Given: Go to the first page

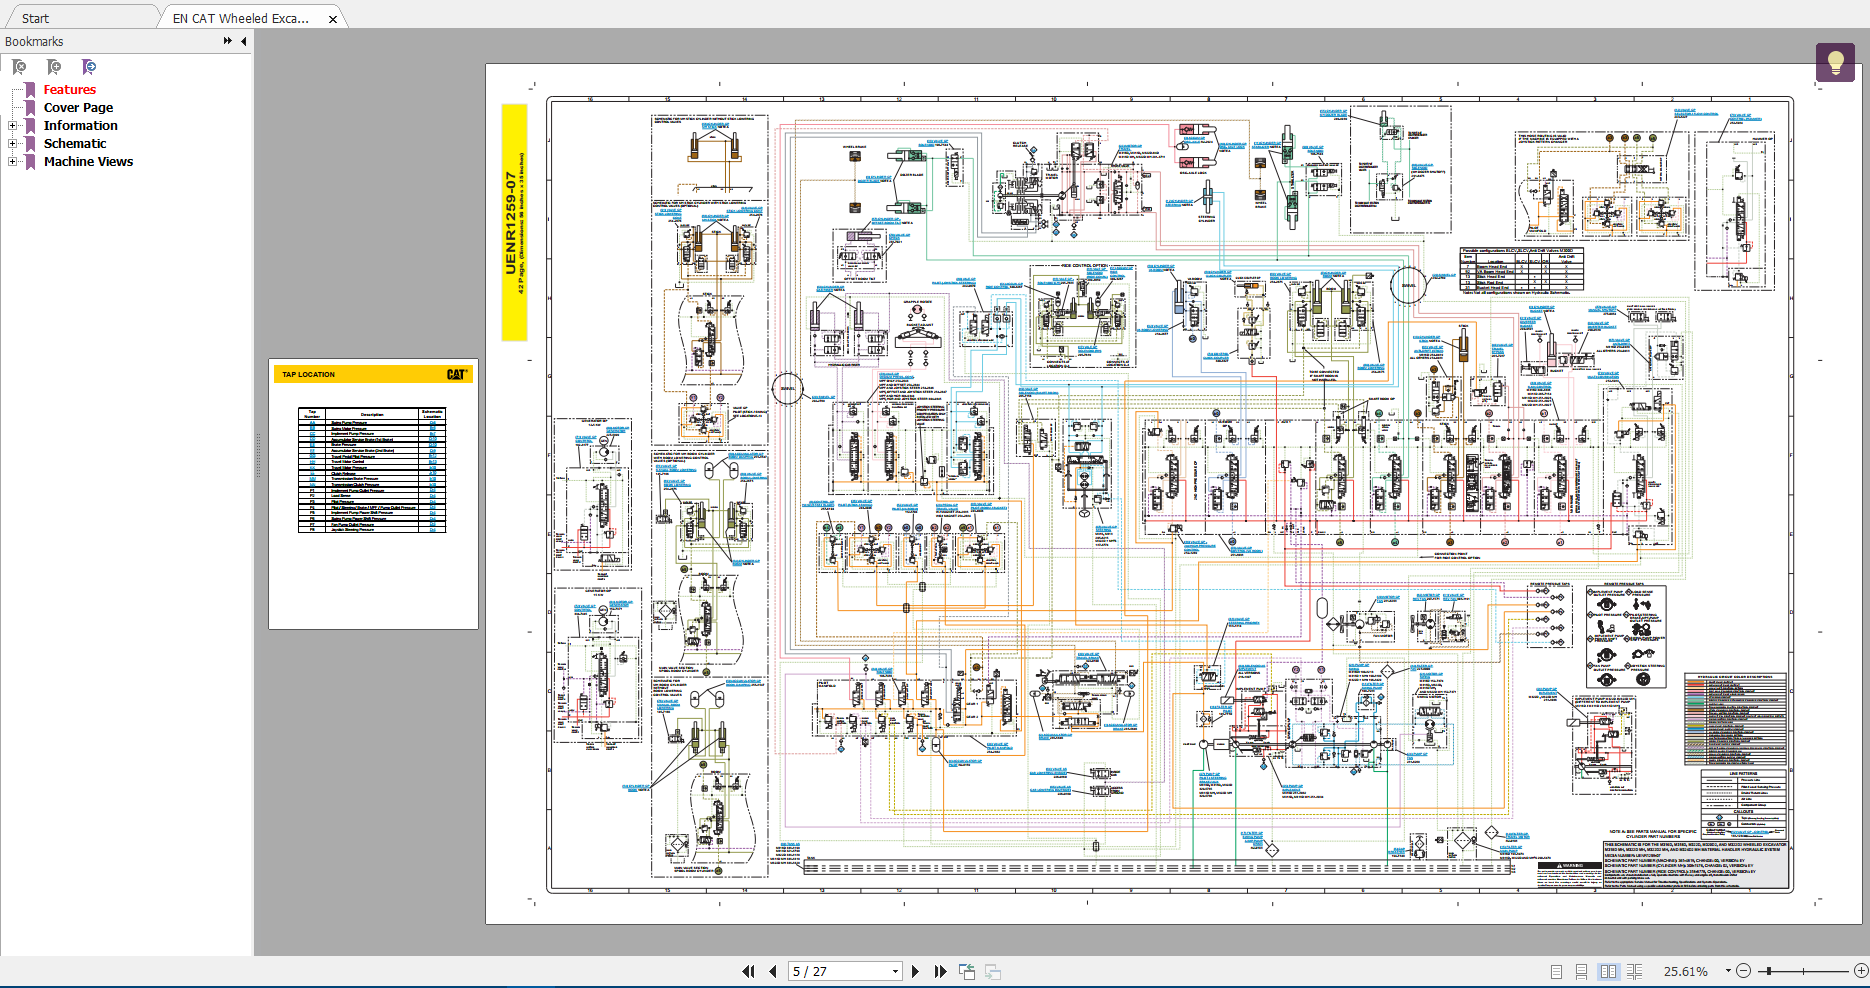Looking at the screenshot, I should 748,971.
